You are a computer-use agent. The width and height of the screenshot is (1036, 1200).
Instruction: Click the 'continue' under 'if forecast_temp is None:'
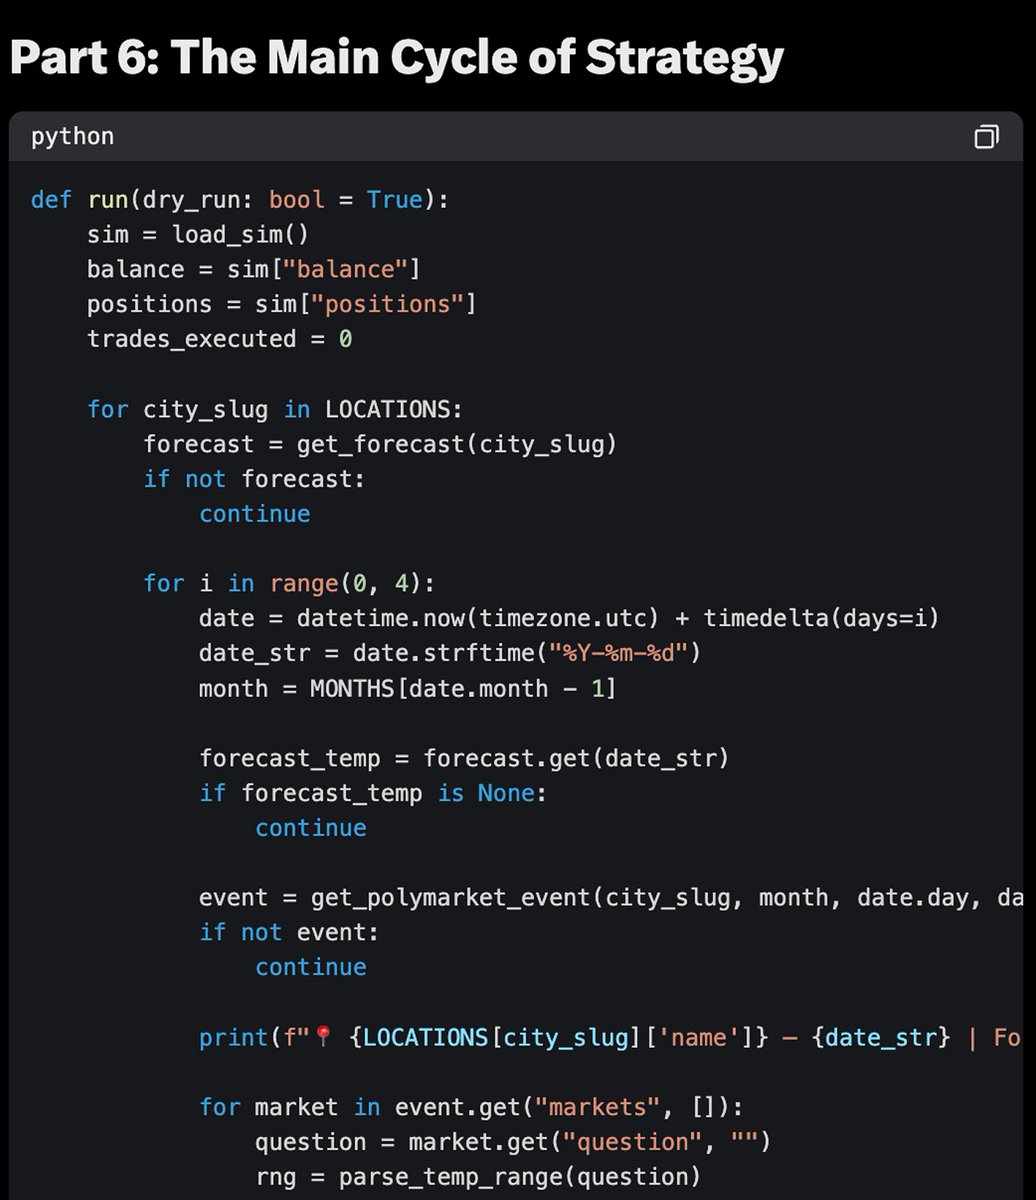pos(311,828)
